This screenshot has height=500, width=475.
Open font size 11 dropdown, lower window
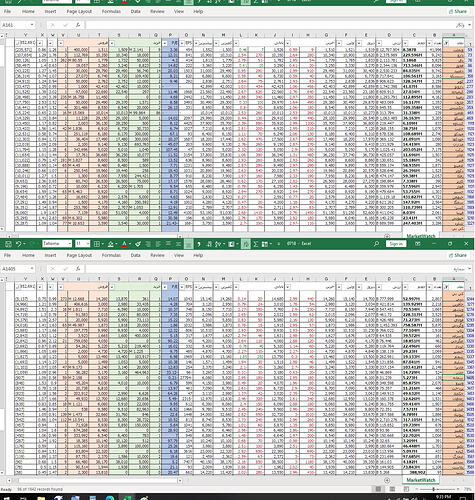coord(88,244)
